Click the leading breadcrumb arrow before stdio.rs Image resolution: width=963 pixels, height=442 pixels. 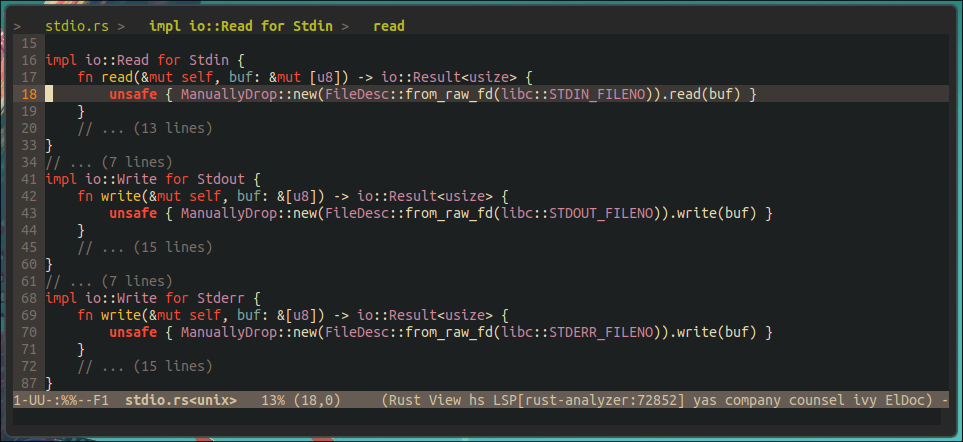(18, 26)
